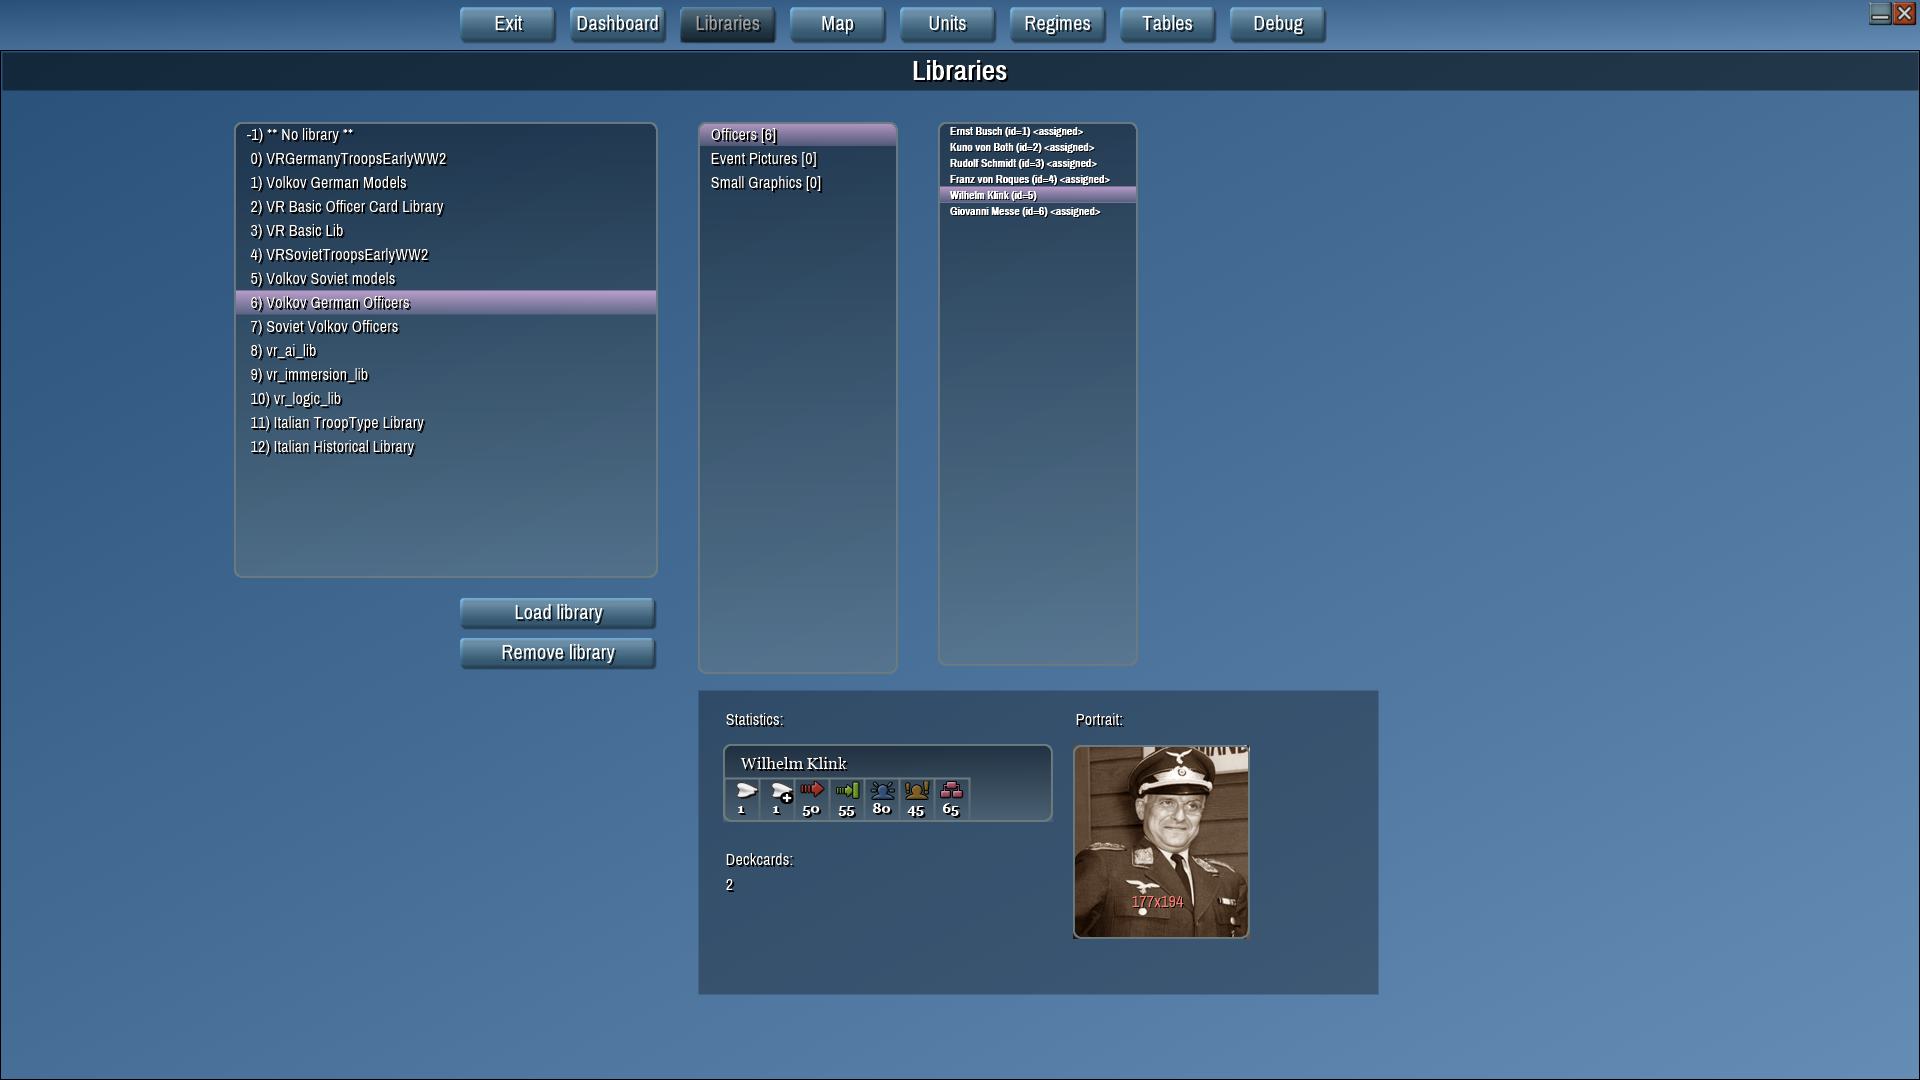This screenshot has height=1080, width=1920.
Task: Click the Wilhelm Klink portrait thumbnail
Action: tap(1161, 842)
